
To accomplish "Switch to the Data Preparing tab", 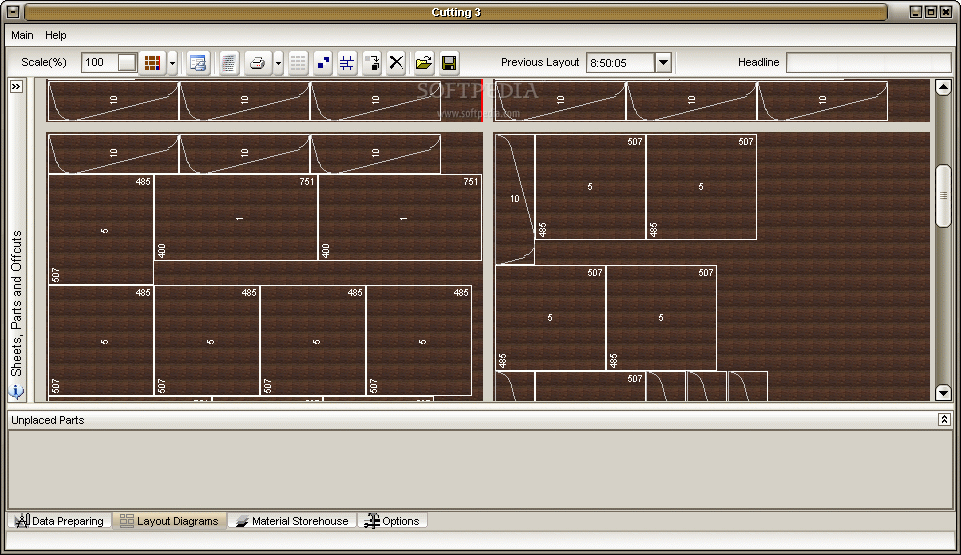I will 59,521.
